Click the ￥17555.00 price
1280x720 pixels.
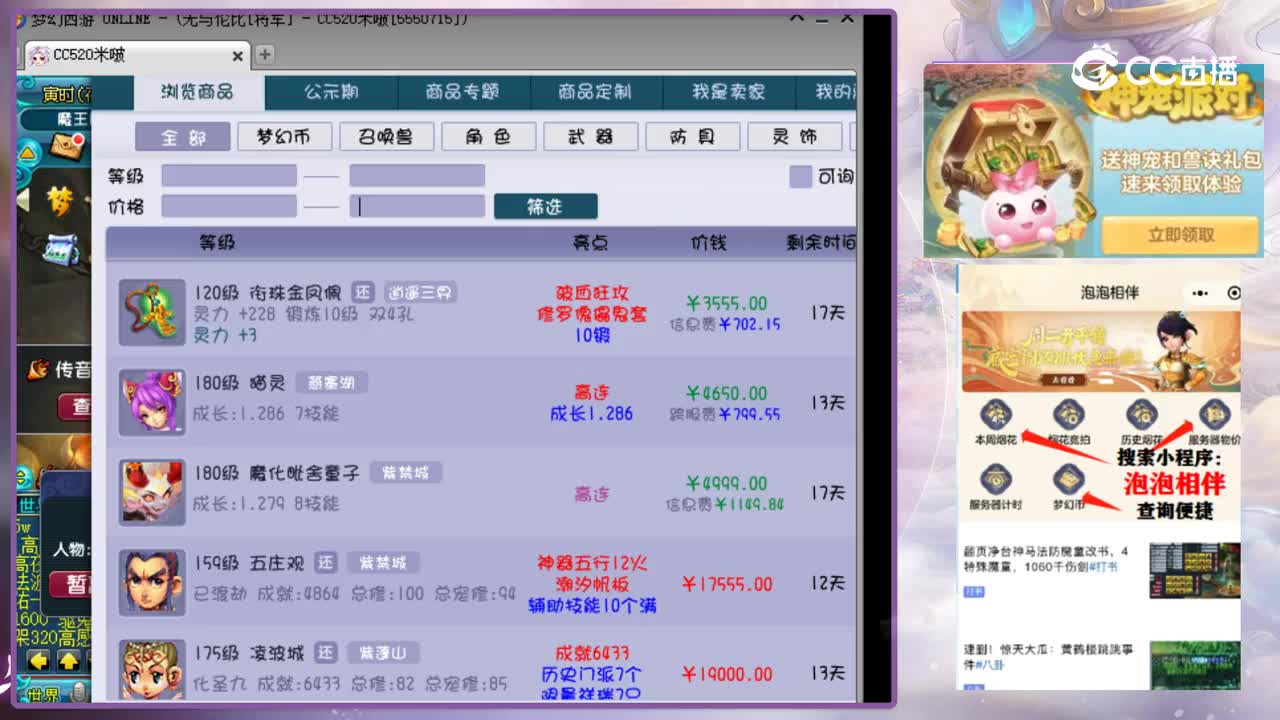point(727,584)
